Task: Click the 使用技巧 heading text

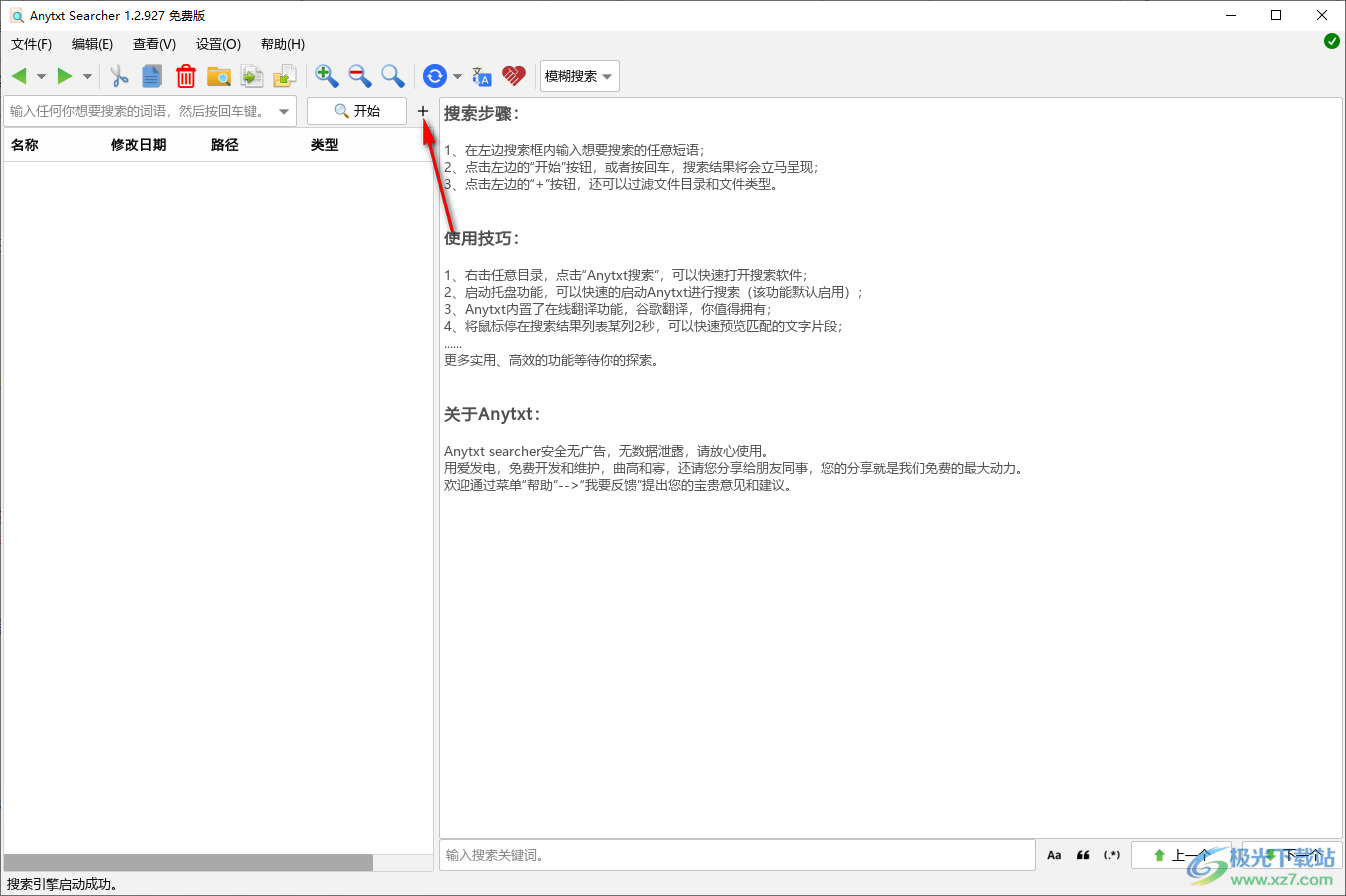Action: (x=481, y=238)
